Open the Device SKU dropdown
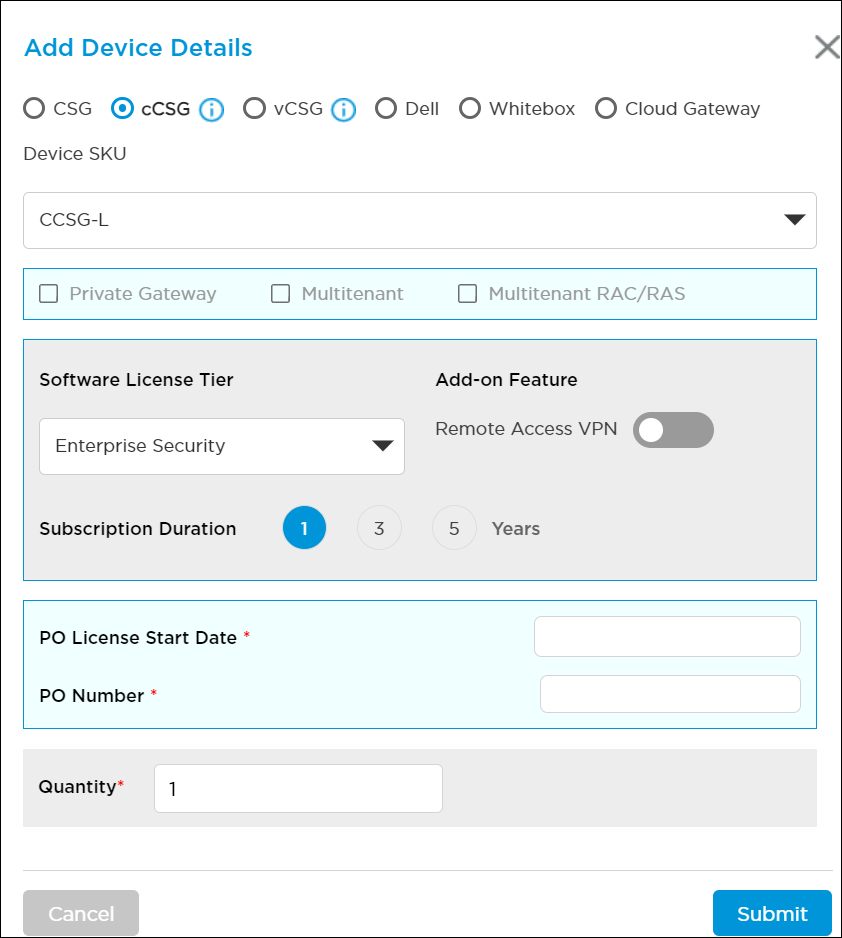The image size is (842, 938). [x=420, y=220]
